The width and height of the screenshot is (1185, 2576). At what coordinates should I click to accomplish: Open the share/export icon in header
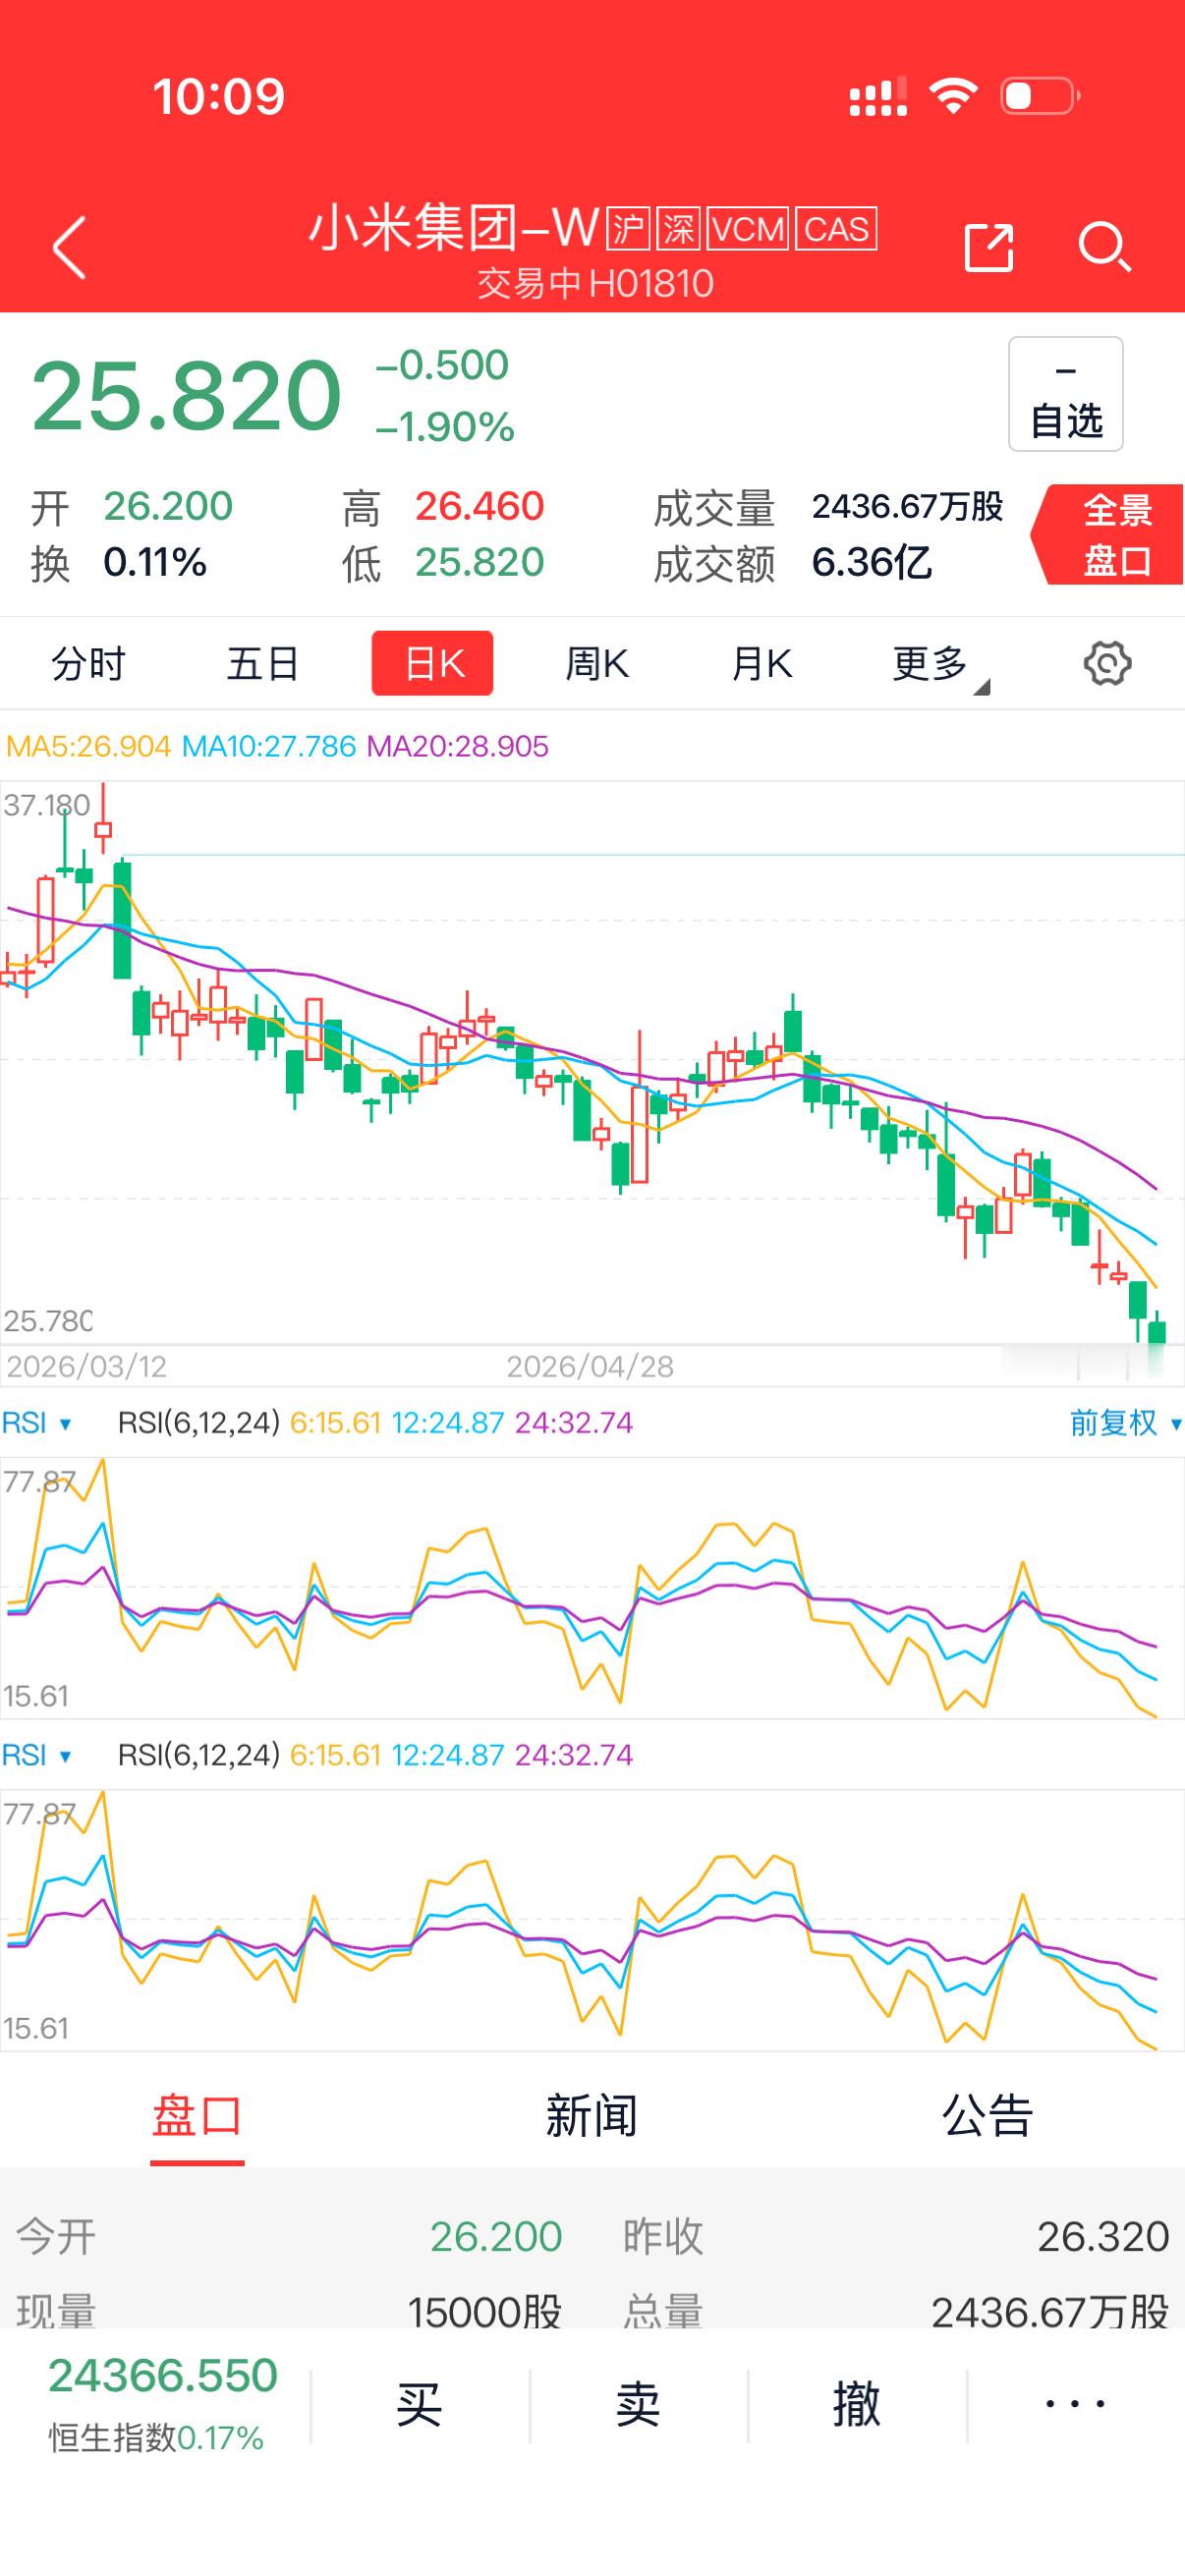click(989, 247)
